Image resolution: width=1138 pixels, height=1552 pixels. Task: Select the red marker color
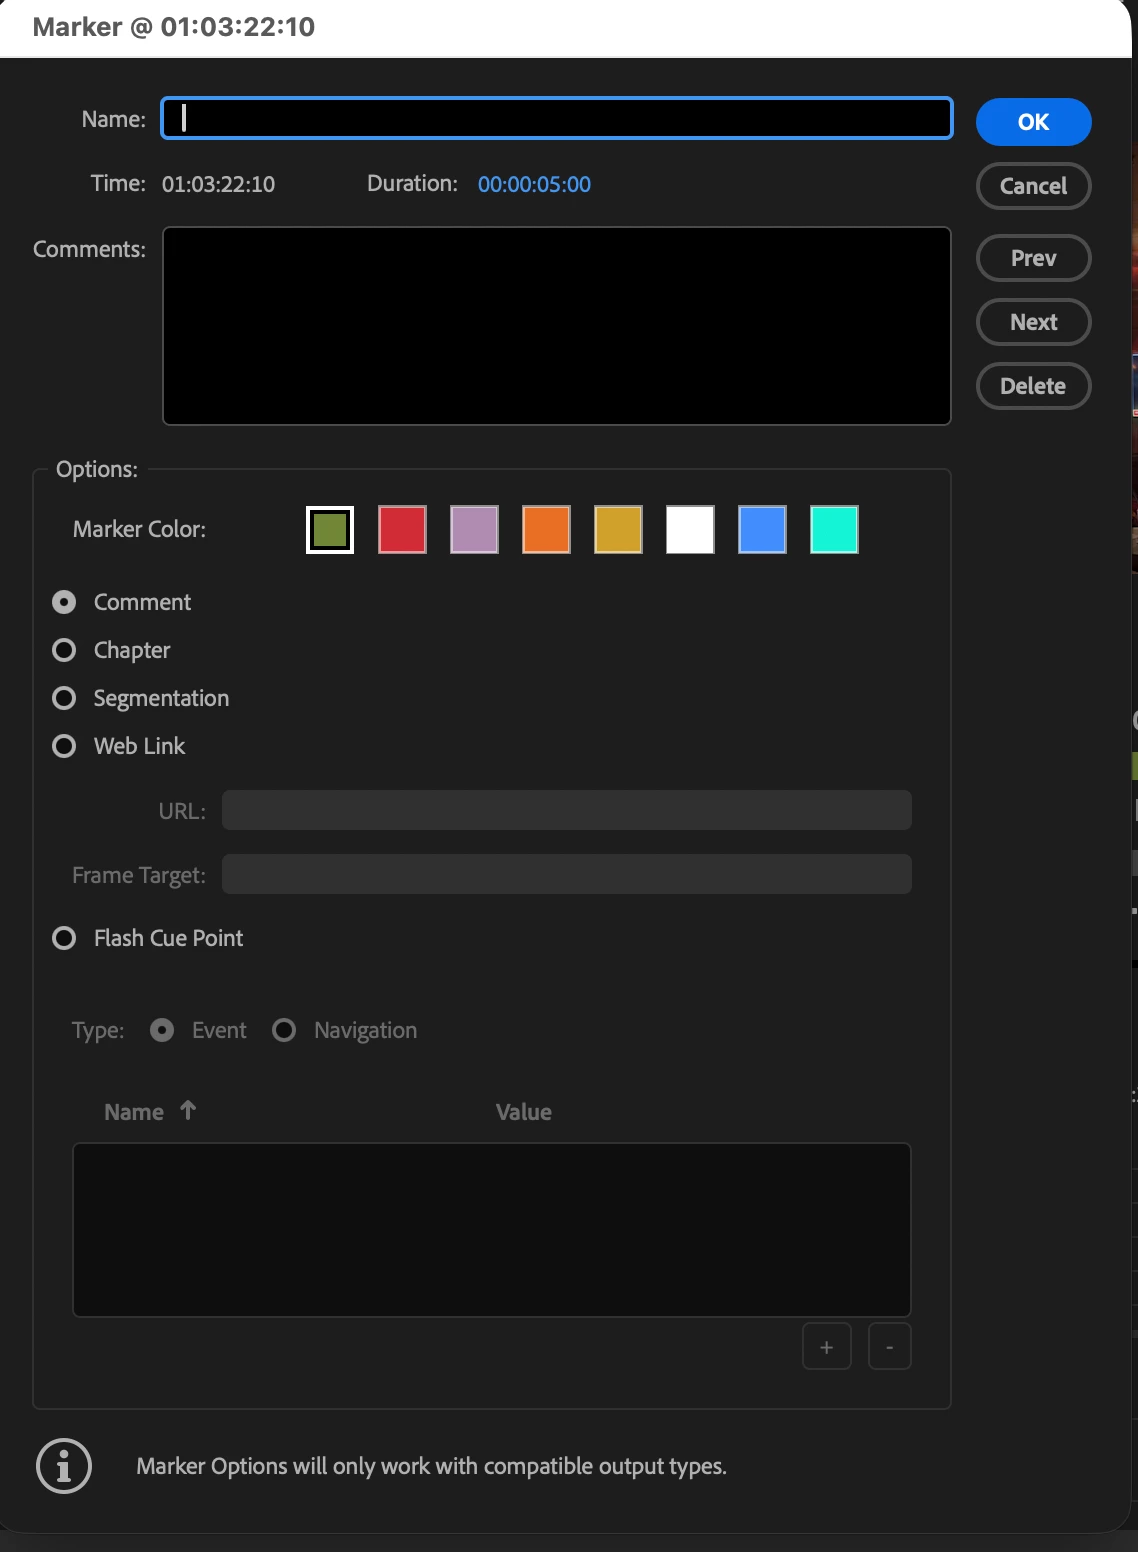point(402,530)
